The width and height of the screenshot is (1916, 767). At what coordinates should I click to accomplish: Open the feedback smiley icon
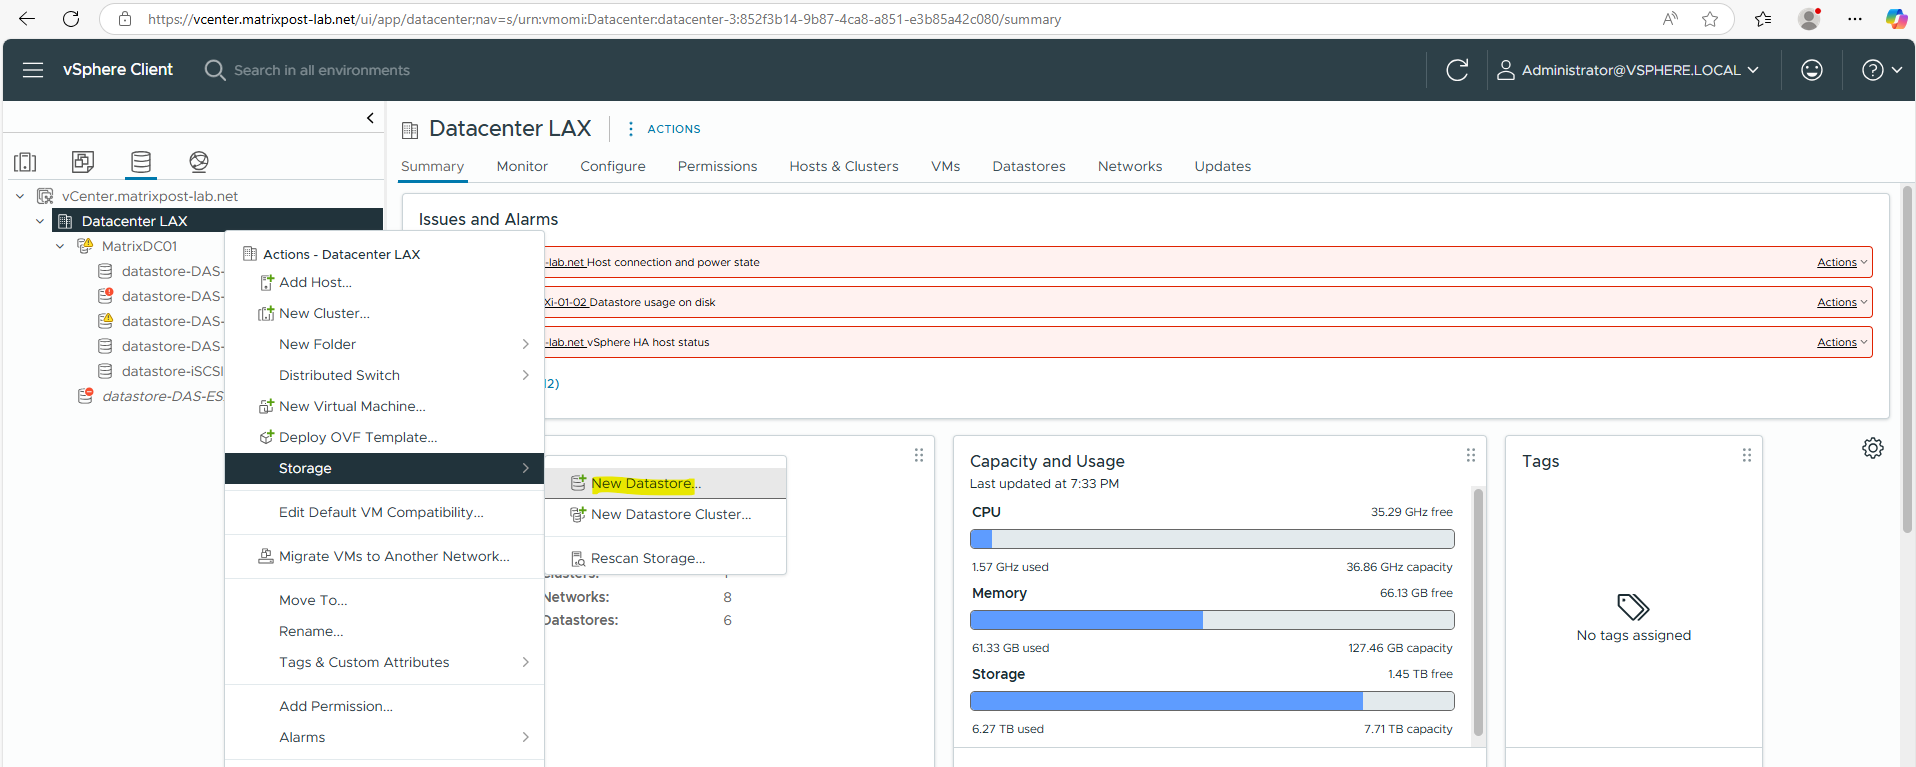1811,70
